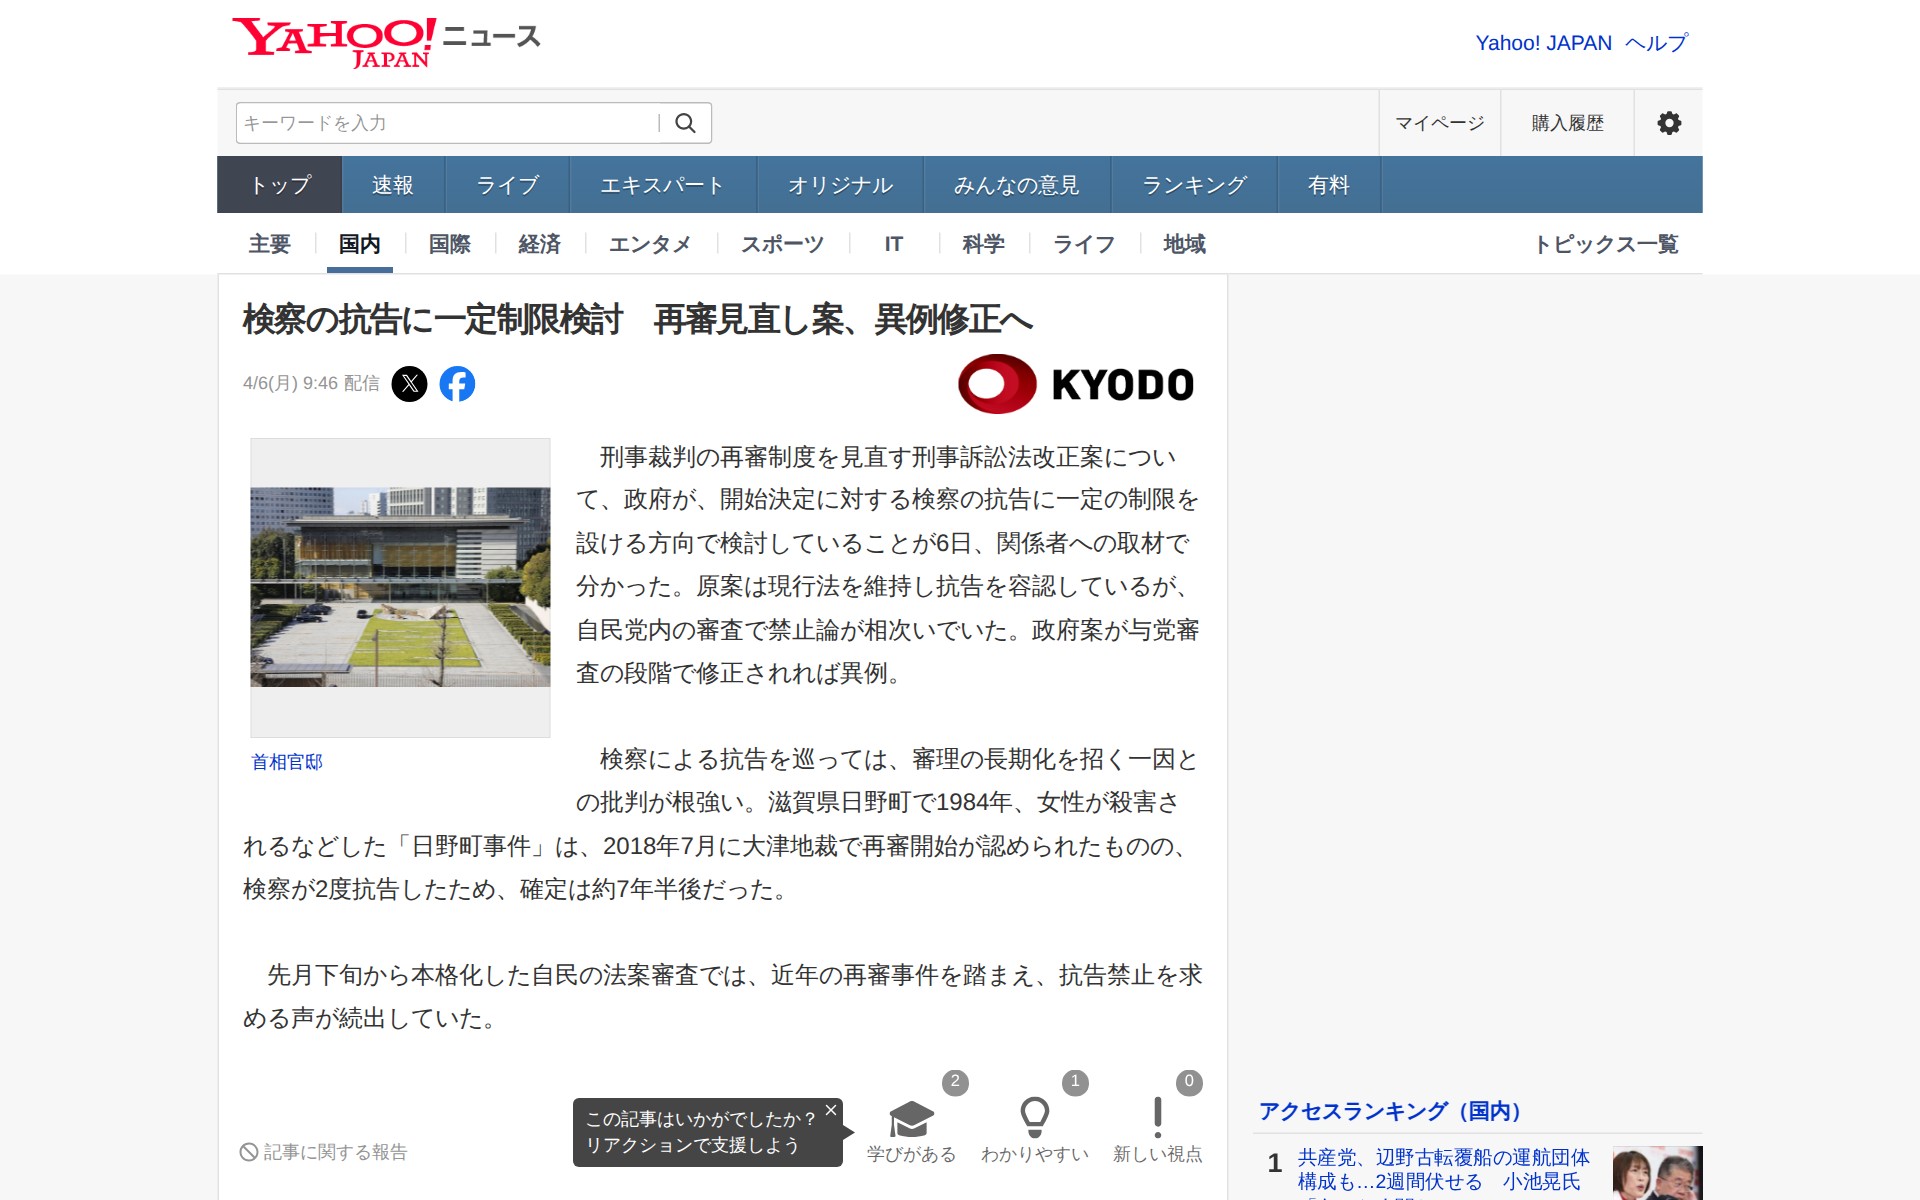1920x1200 pixels.
Task: Open 購入履歴 page
Action: (1567, 123)
